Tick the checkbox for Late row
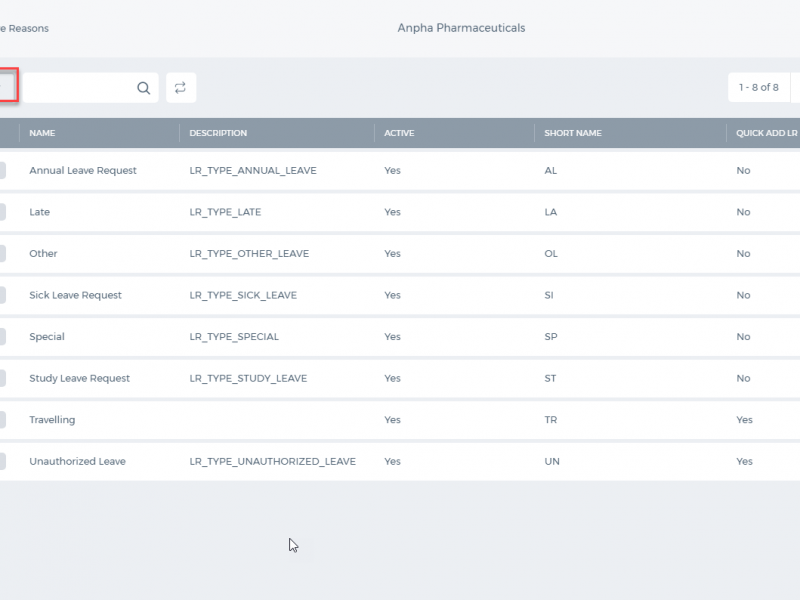Image resolution: width=800 pixels, height=600 pixels. tap(3, 212)
